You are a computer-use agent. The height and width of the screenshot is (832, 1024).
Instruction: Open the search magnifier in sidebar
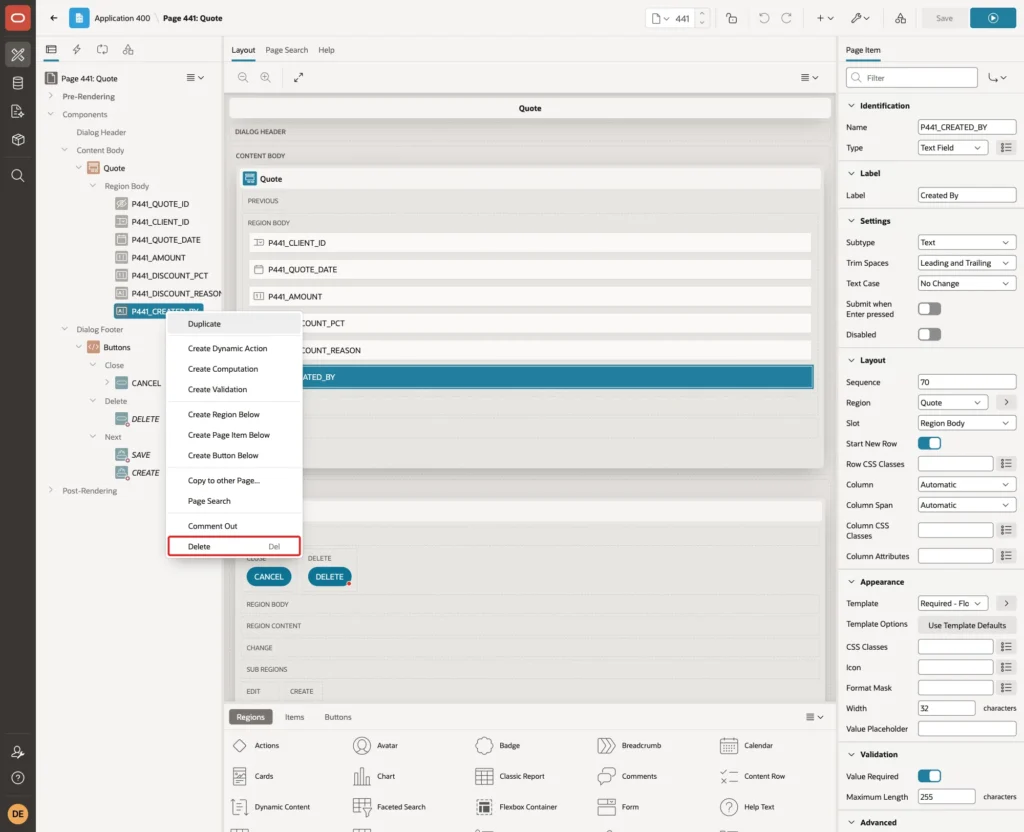[x=18, y=176]
